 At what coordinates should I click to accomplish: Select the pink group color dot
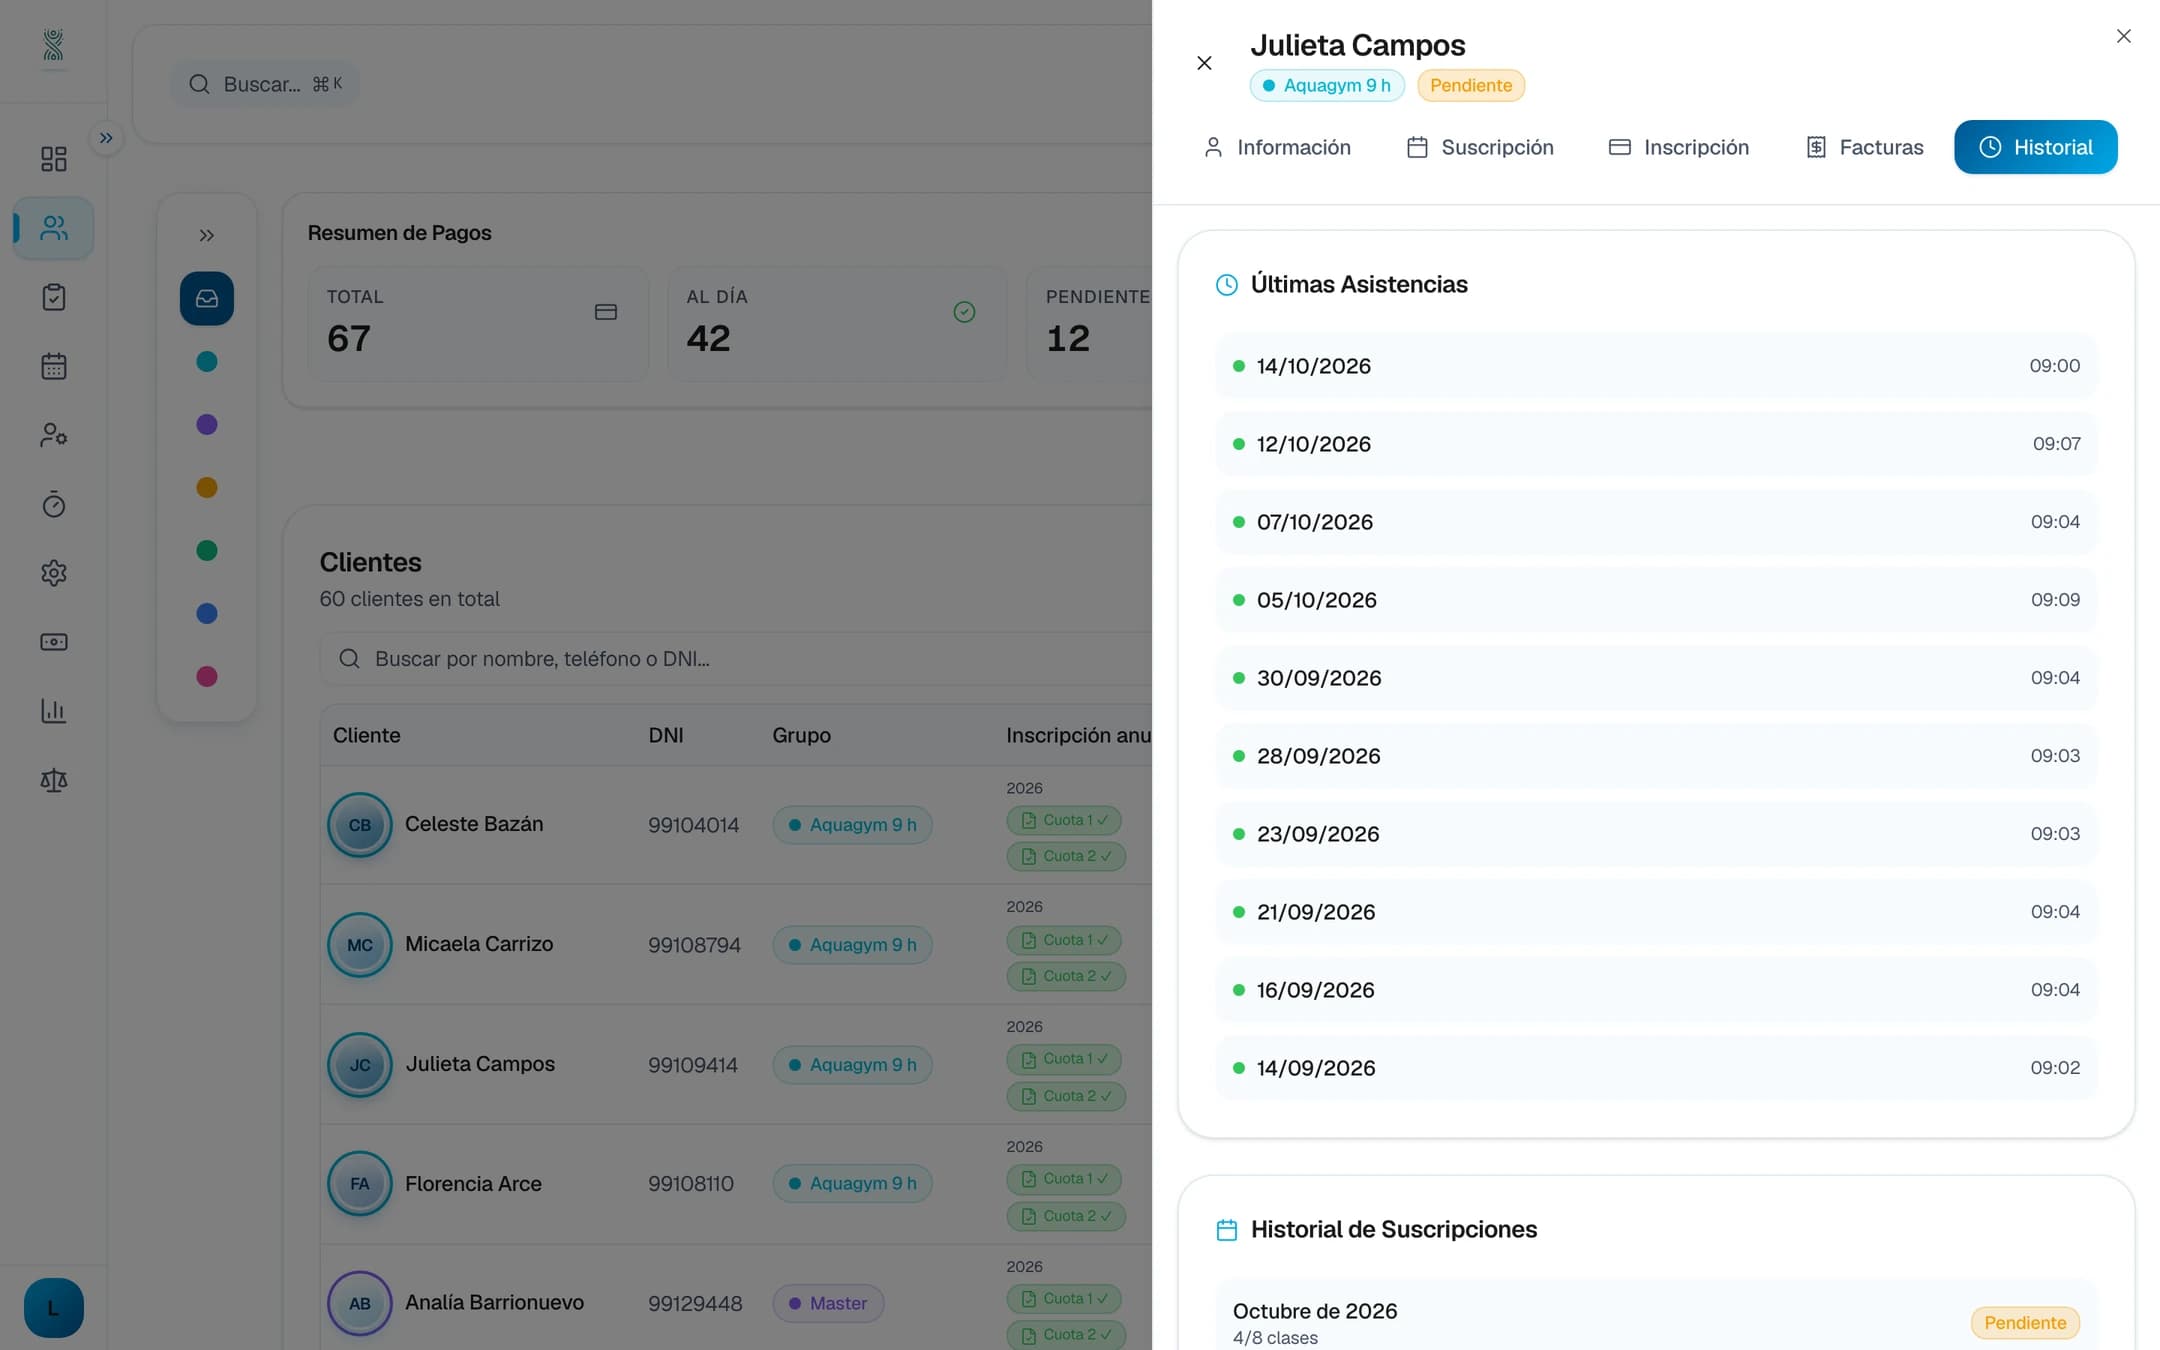207,677
